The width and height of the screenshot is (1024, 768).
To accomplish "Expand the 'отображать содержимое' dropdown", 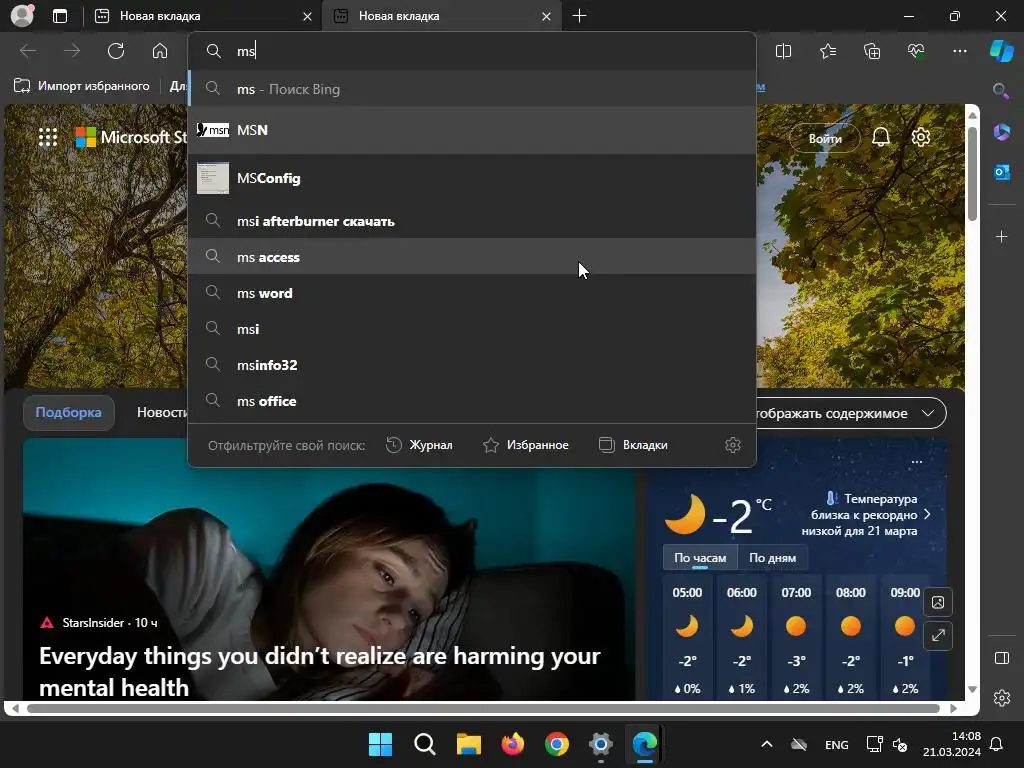I will [851, 413].
